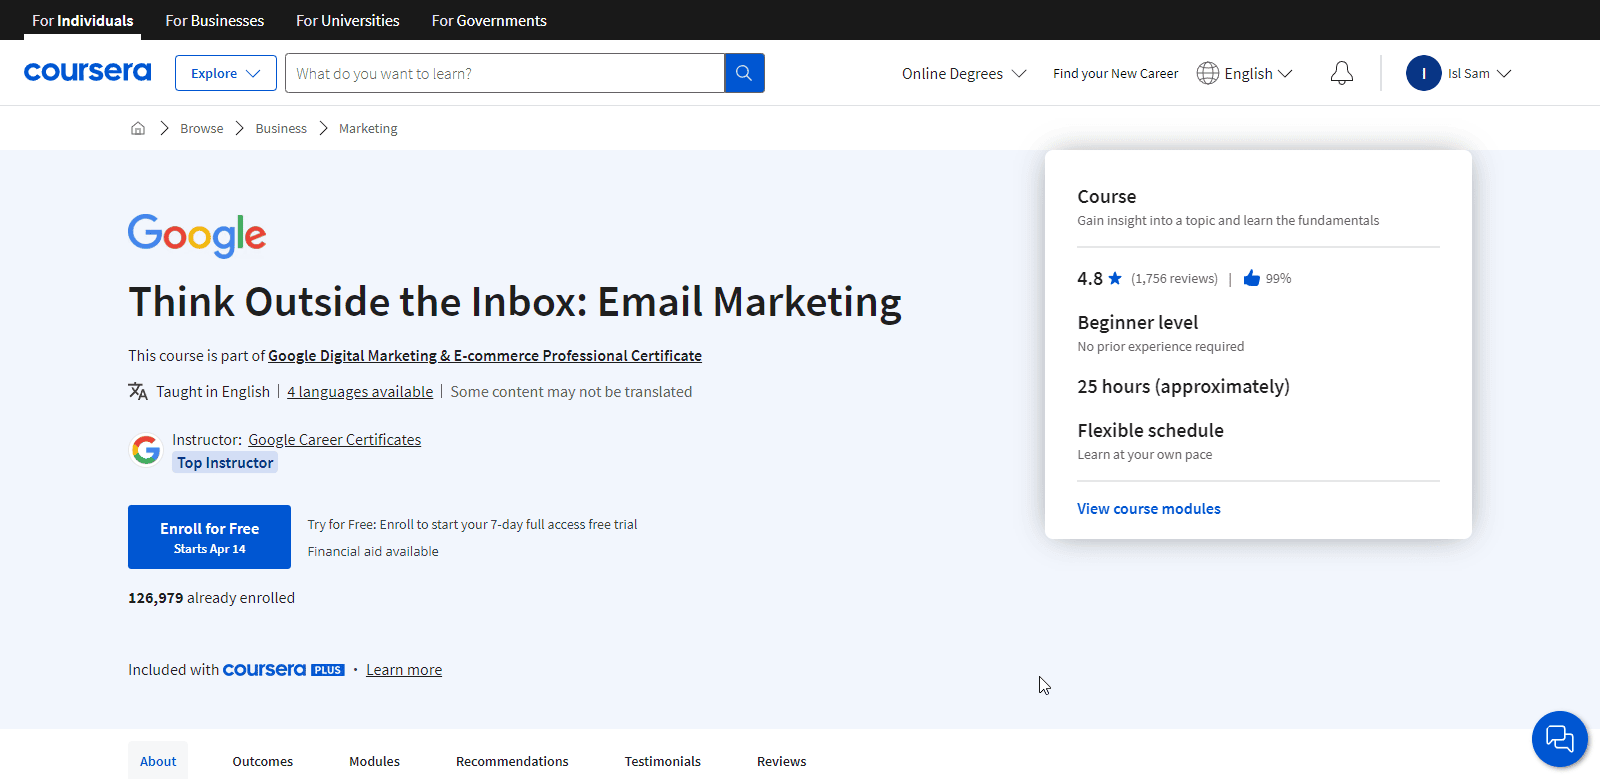Switch to For Businesses

215,20
